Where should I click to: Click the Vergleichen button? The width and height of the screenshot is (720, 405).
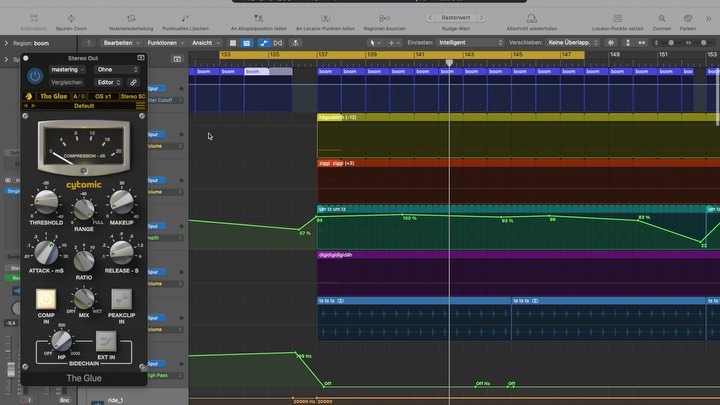tap(68, 82)
